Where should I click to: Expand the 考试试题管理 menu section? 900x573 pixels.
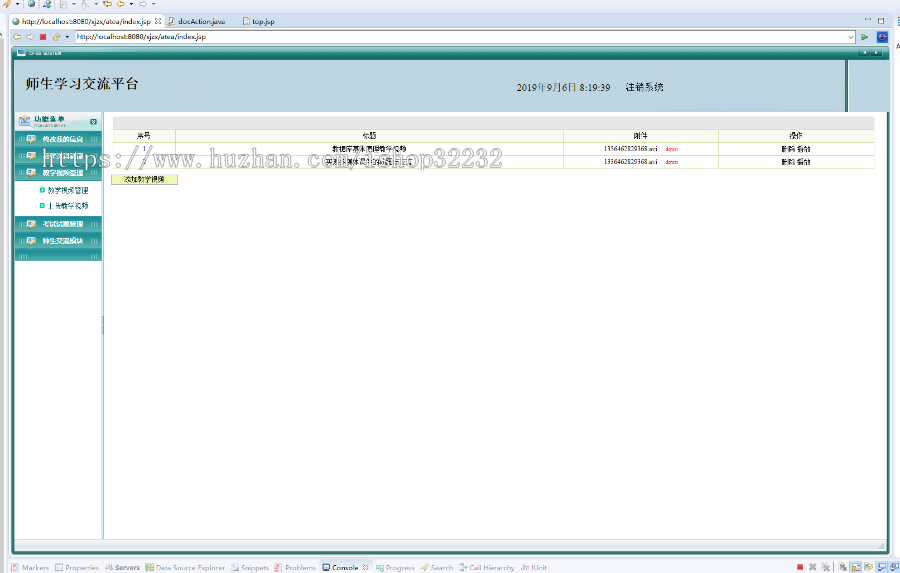coord(58,224)
